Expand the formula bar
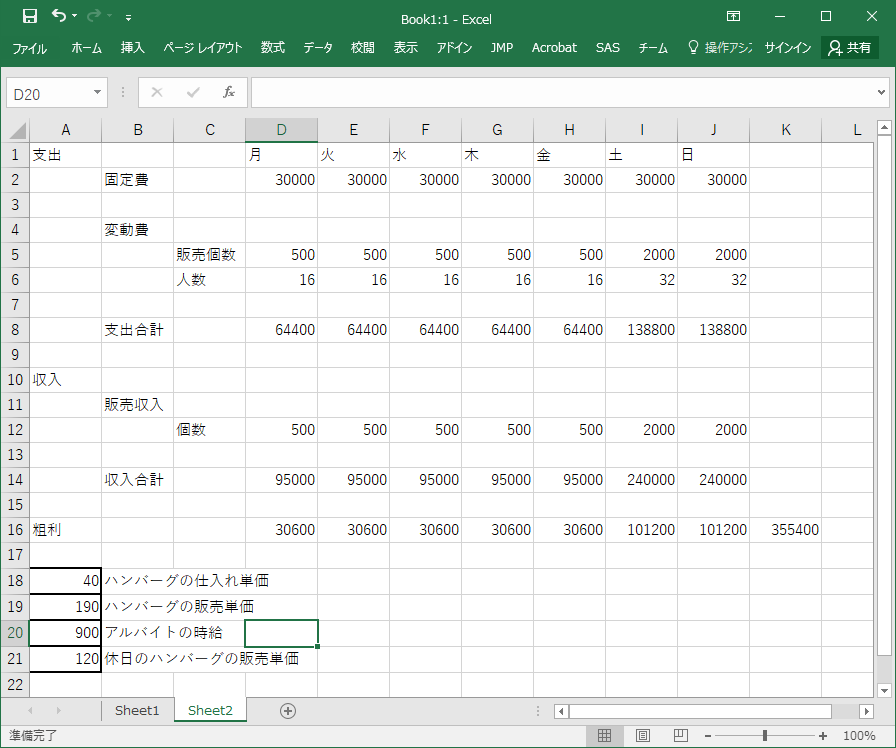 880,93
